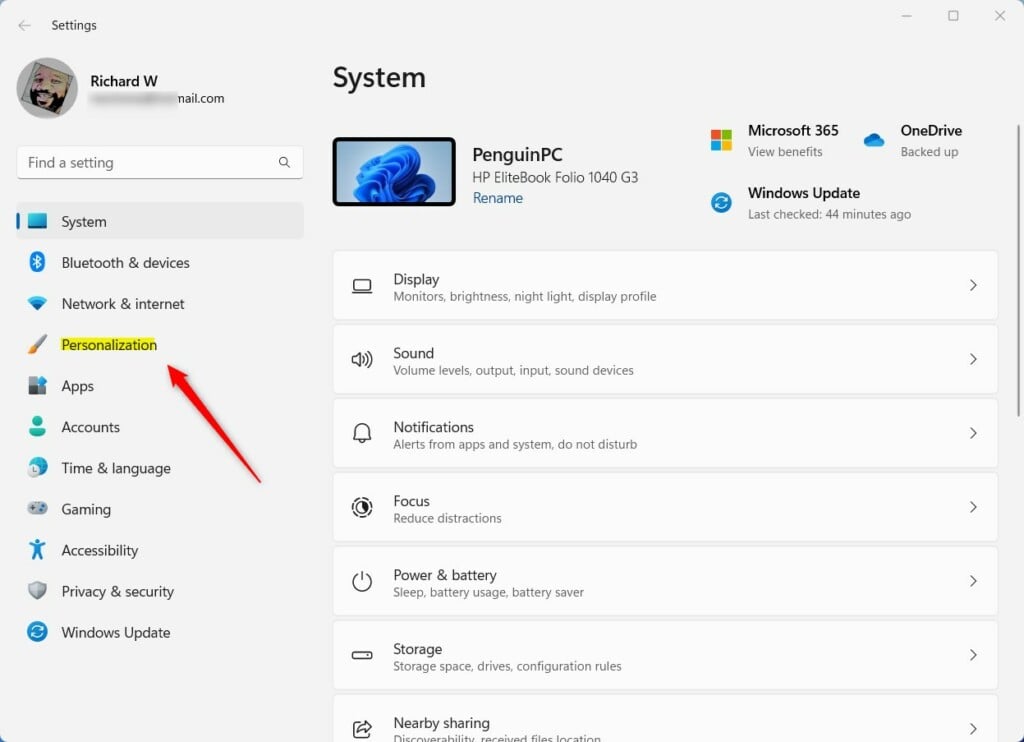The height and width of the screenshot is (742, 1024).
Task: Click the Find a setting search box
Action: coord(160,162)
